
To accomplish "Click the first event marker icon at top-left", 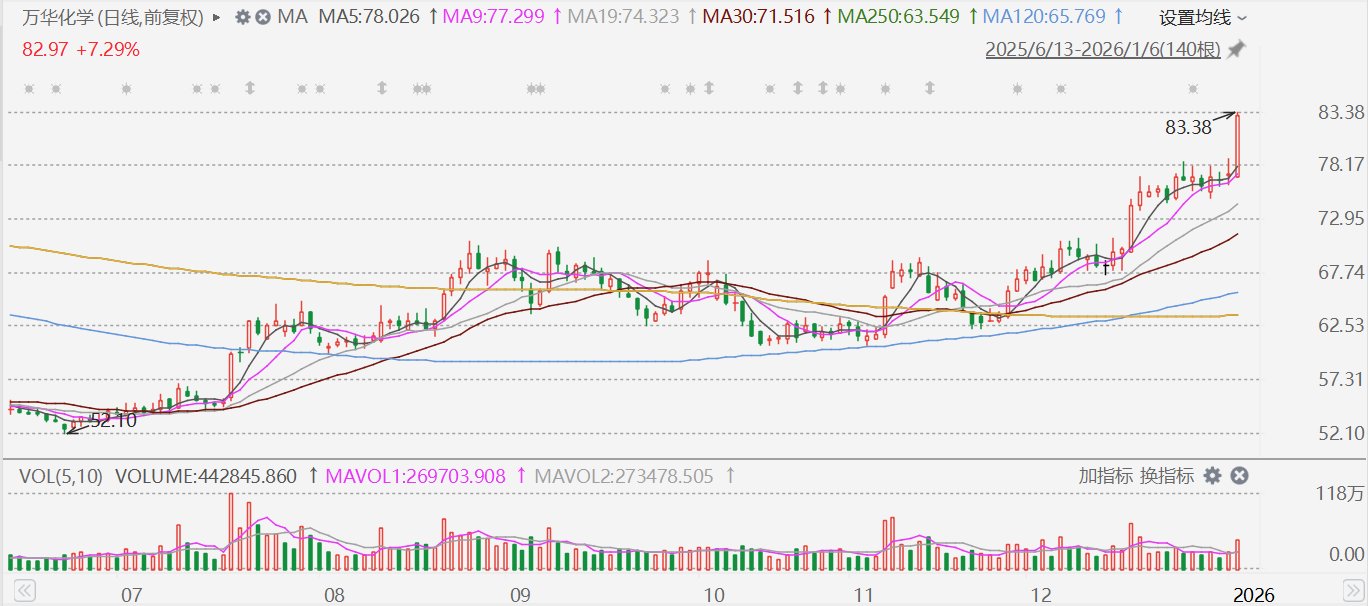I will pyautogui.click(x=29, y=89).
